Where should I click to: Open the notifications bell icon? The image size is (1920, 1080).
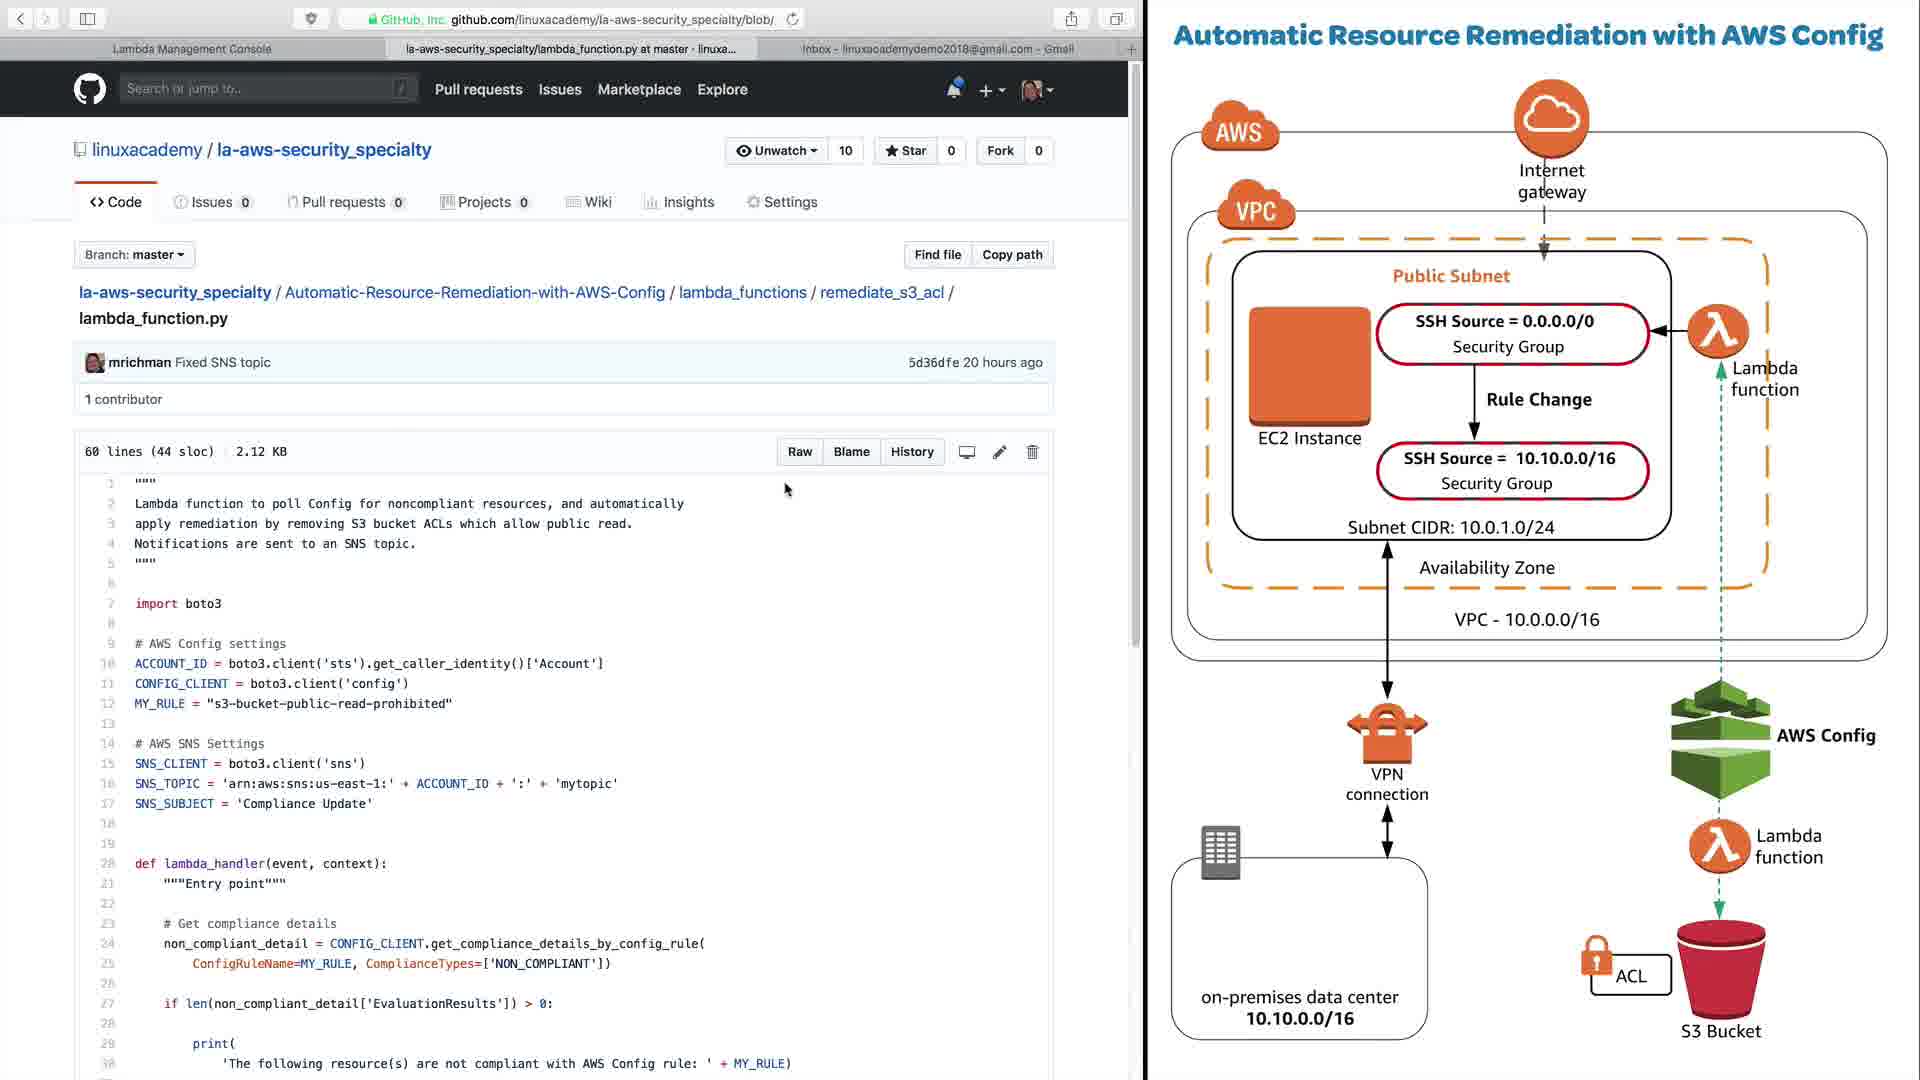954,89
